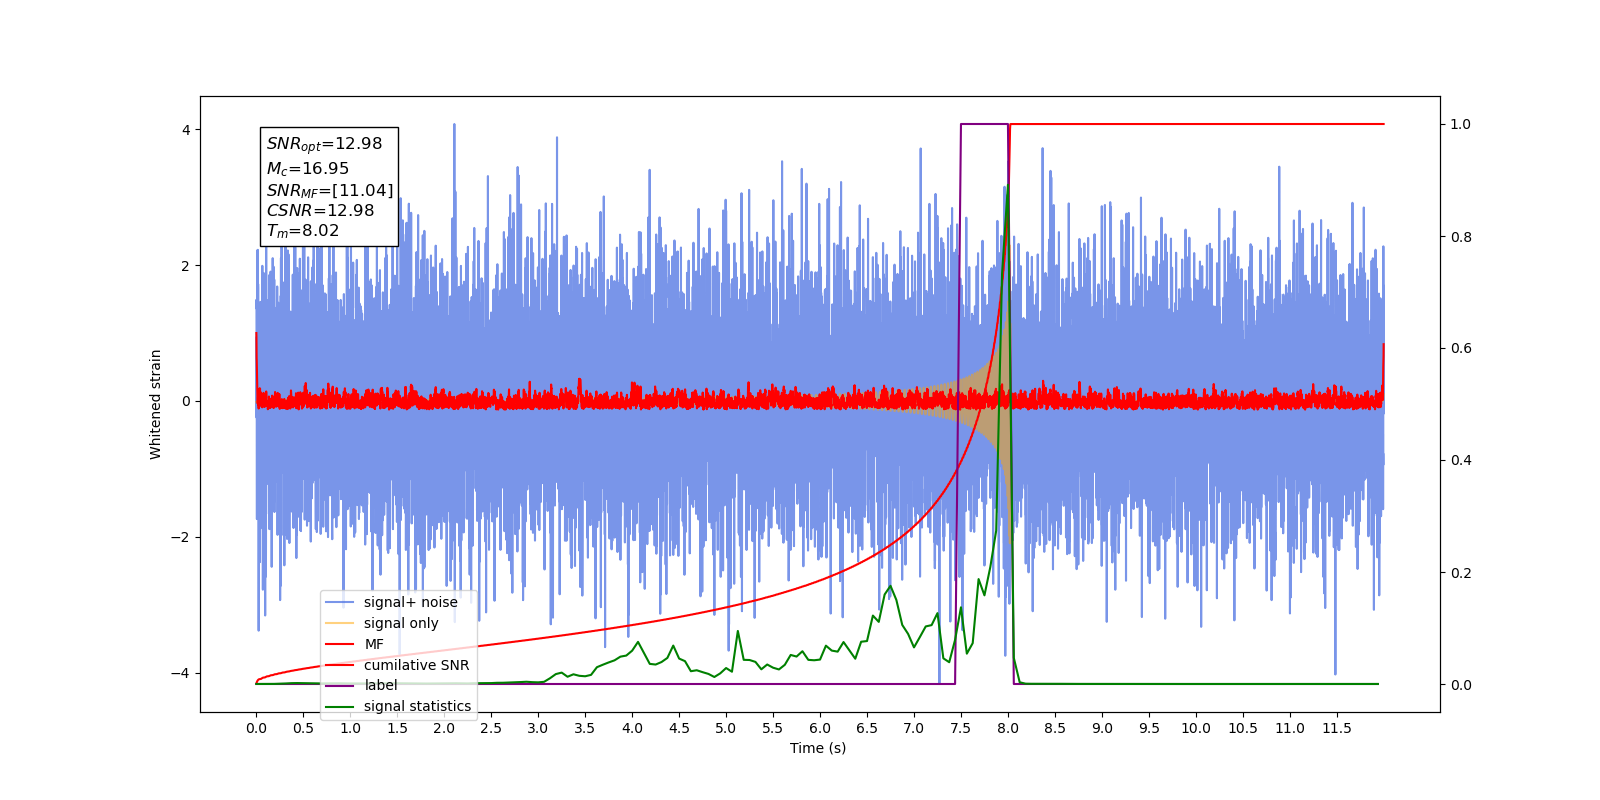Viewport: 1600px width, 800px height.
Task: Click the x-axis tick label 11.0
Action: (1290, 728)
